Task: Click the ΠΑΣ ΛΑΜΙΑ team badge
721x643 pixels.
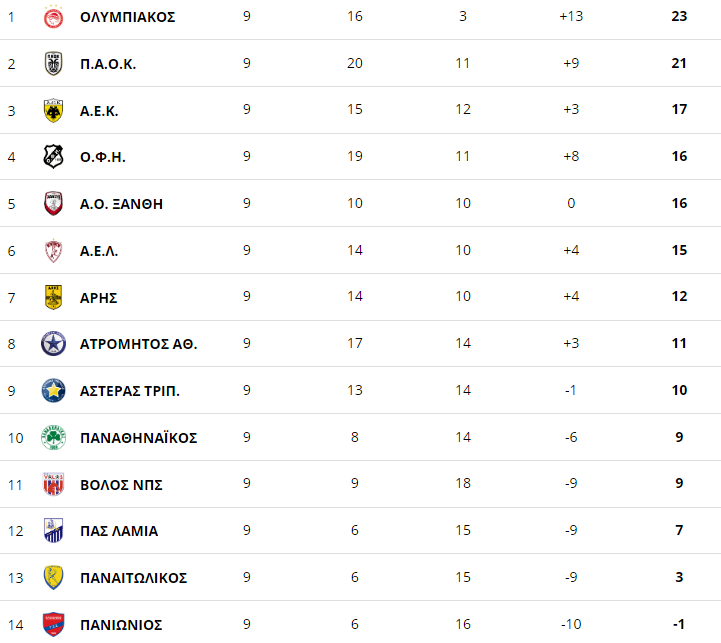Action: [53, 531]
